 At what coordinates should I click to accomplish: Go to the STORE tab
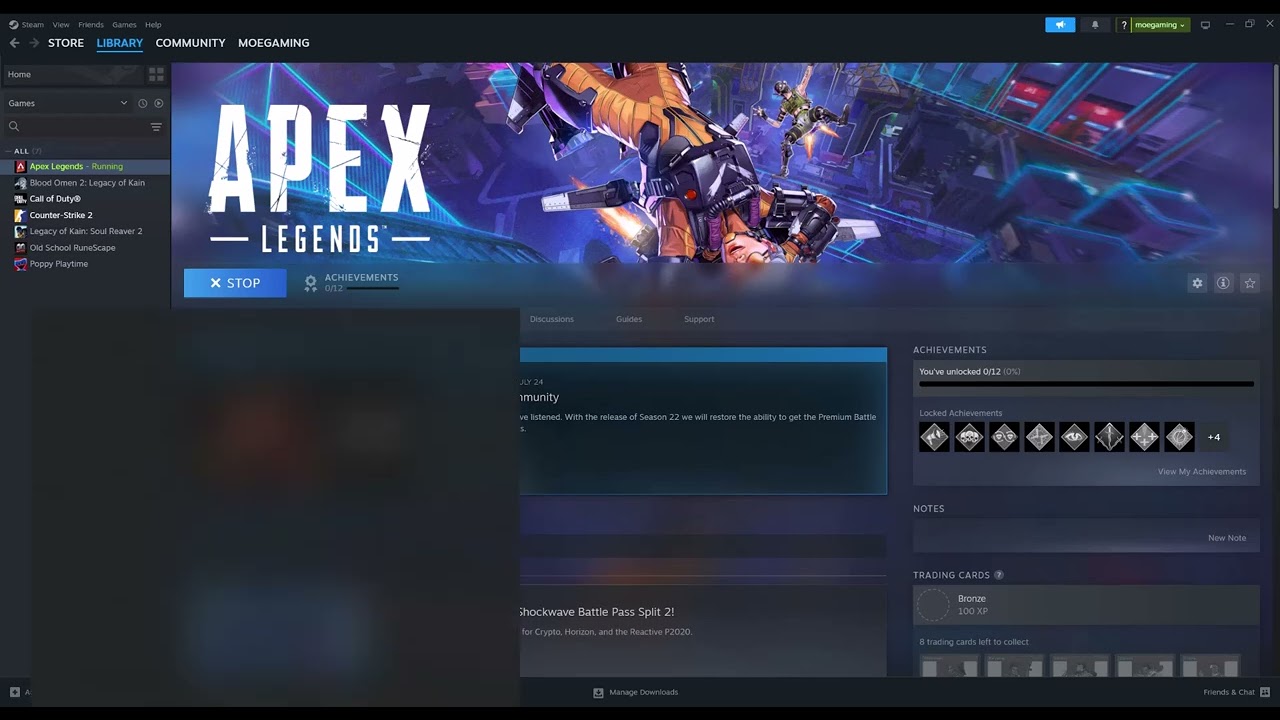tap(66, 43)
